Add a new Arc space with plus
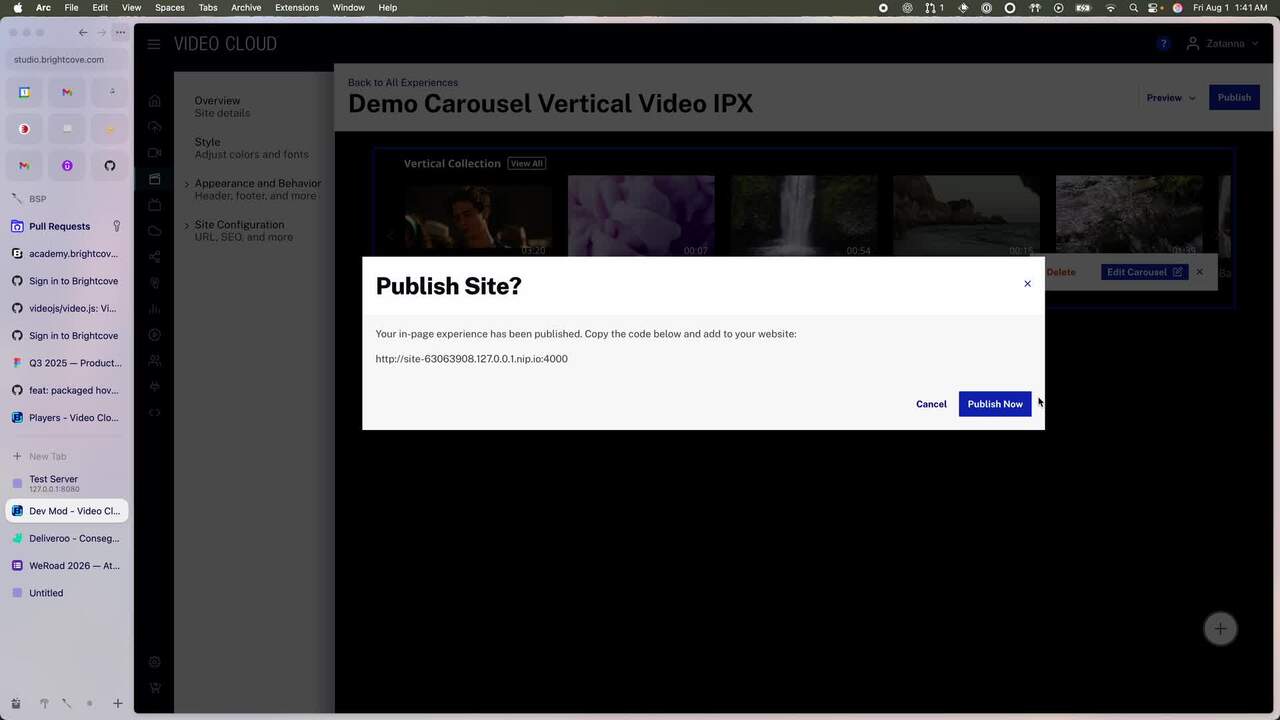This screenshot has height=720, width=1280. [x=117, y=704]
